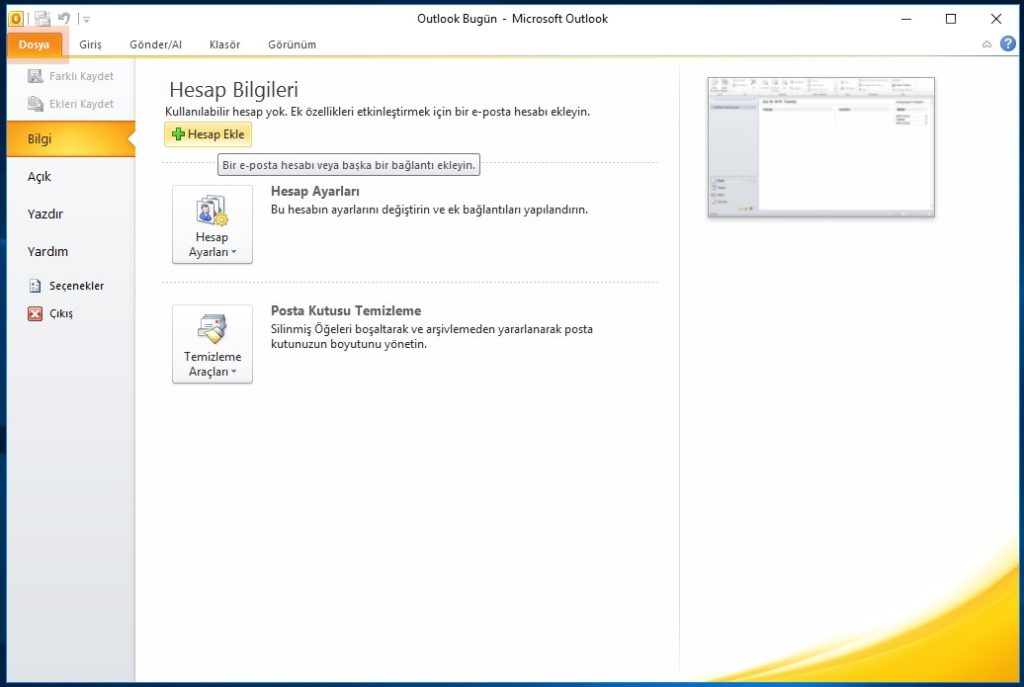The width and height of the screenshot is (1024, 687).
Task: Click the Farklı Kaydet icon
Action: coord(35,76)
